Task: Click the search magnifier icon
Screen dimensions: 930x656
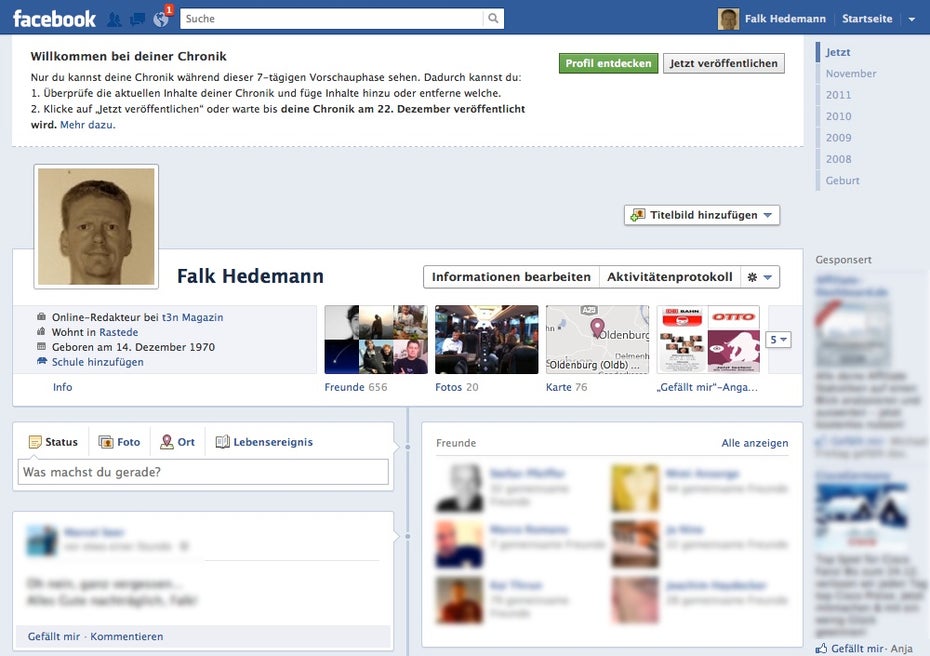Action: [493, 18]
